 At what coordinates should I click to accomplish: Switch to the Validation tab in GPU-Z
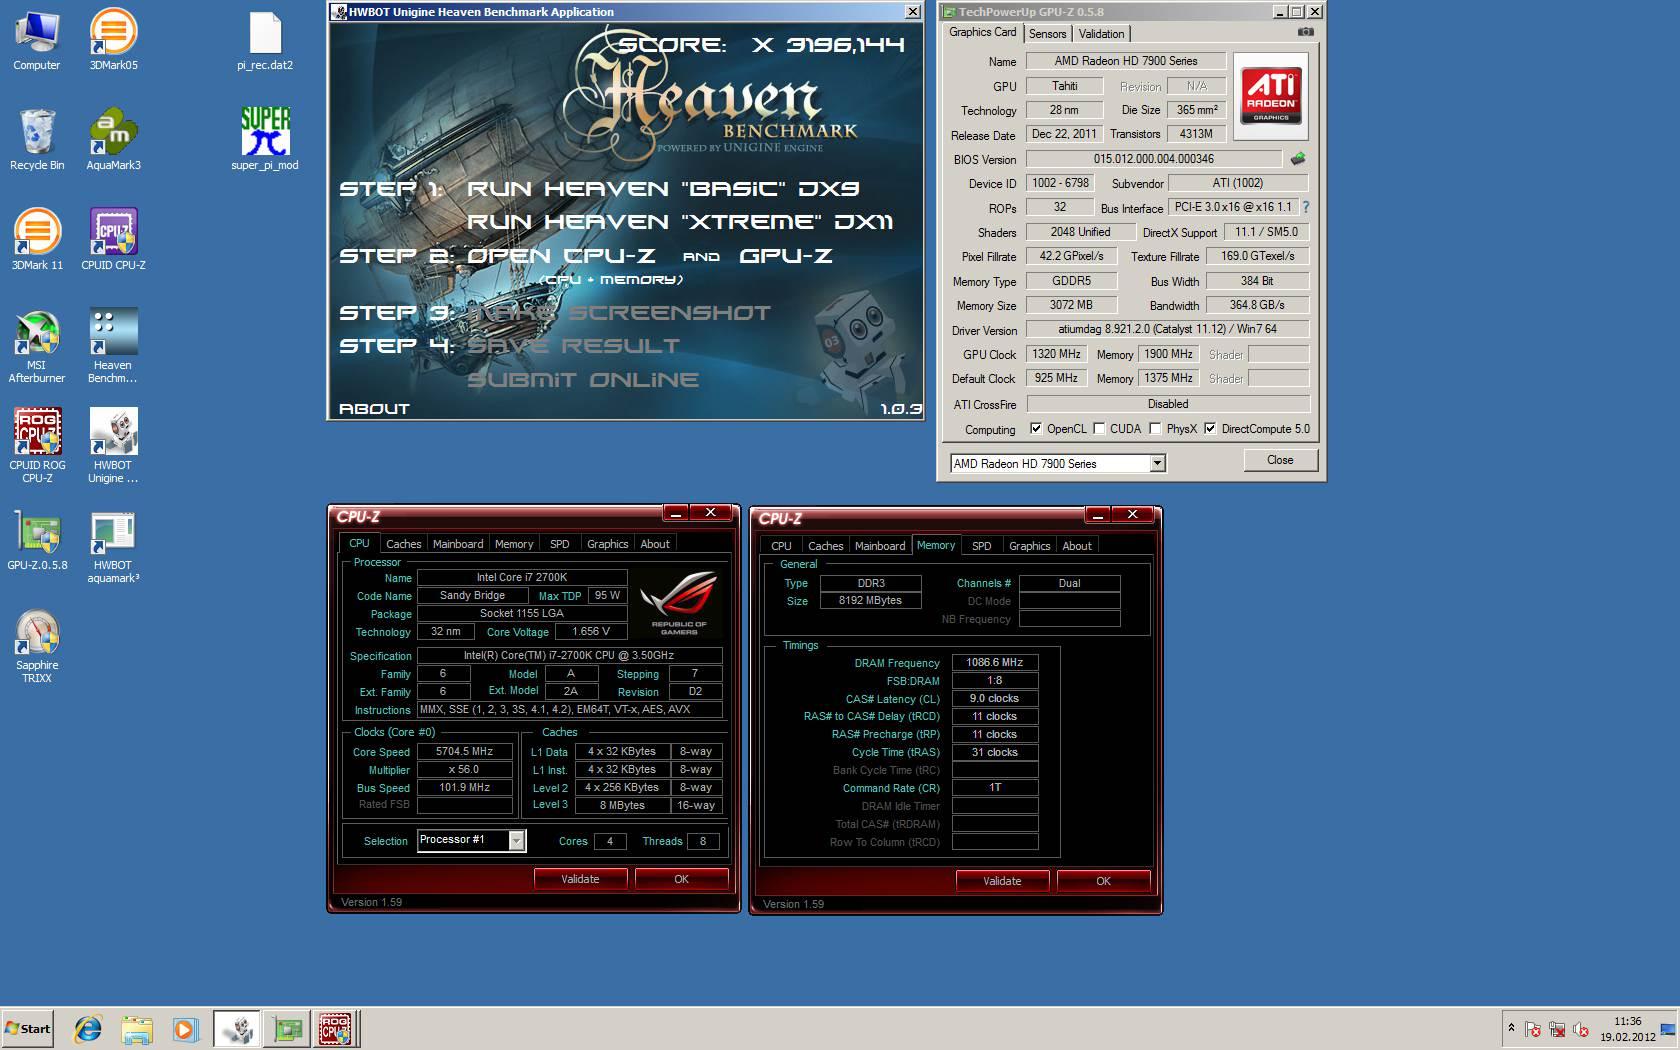click(x=1101, y=34)
